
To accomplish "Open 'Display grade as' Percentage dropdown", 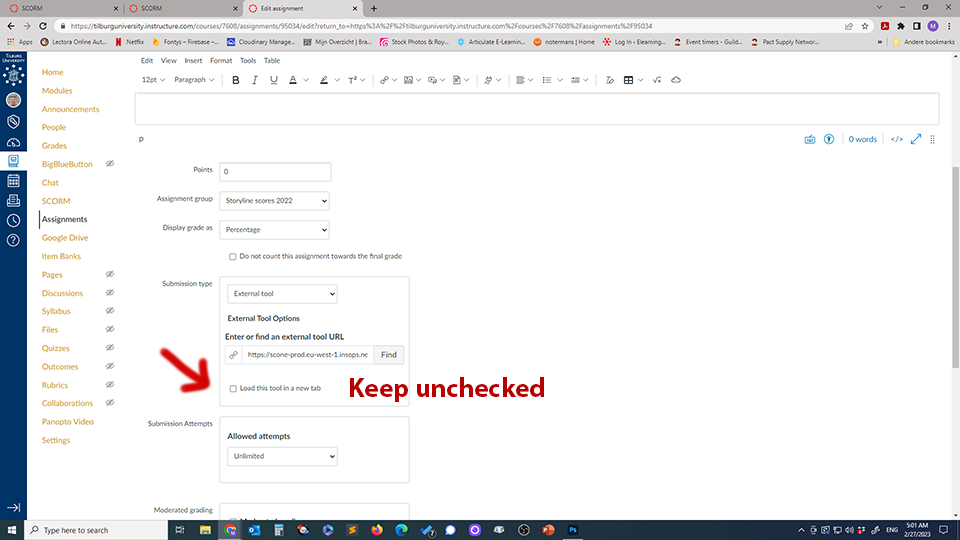I will point(274,230).
